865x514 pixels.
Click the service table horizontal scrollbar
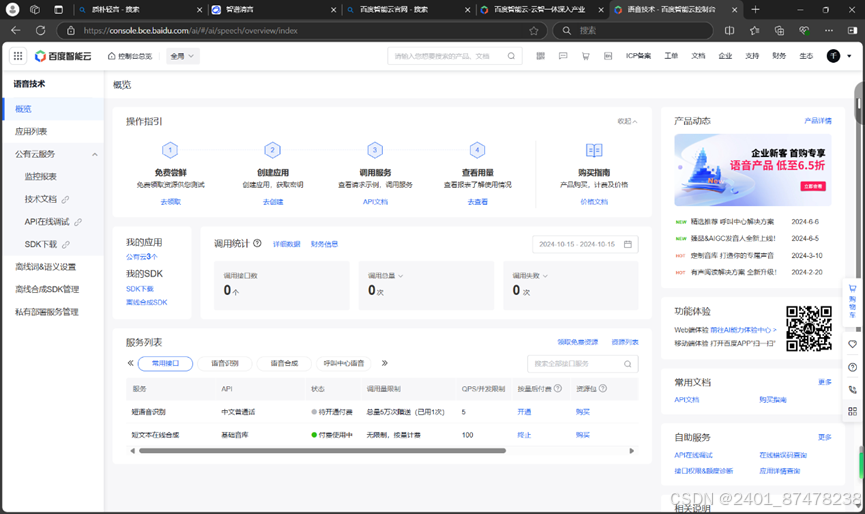click(322, 451)
